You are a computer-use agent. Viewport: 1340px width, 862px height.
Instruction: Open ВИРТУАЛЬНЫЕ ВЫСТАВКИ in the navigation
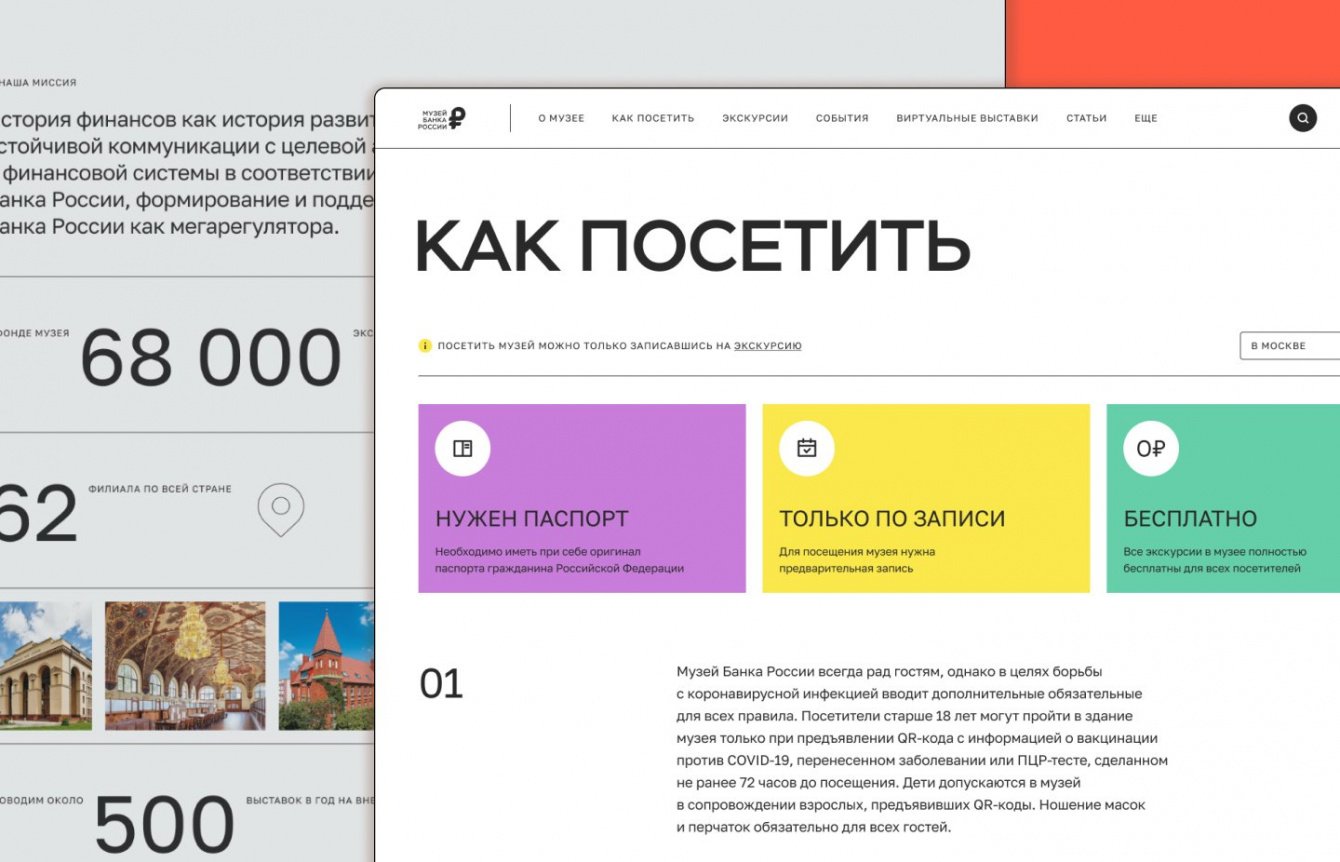[x=967, y=118]
